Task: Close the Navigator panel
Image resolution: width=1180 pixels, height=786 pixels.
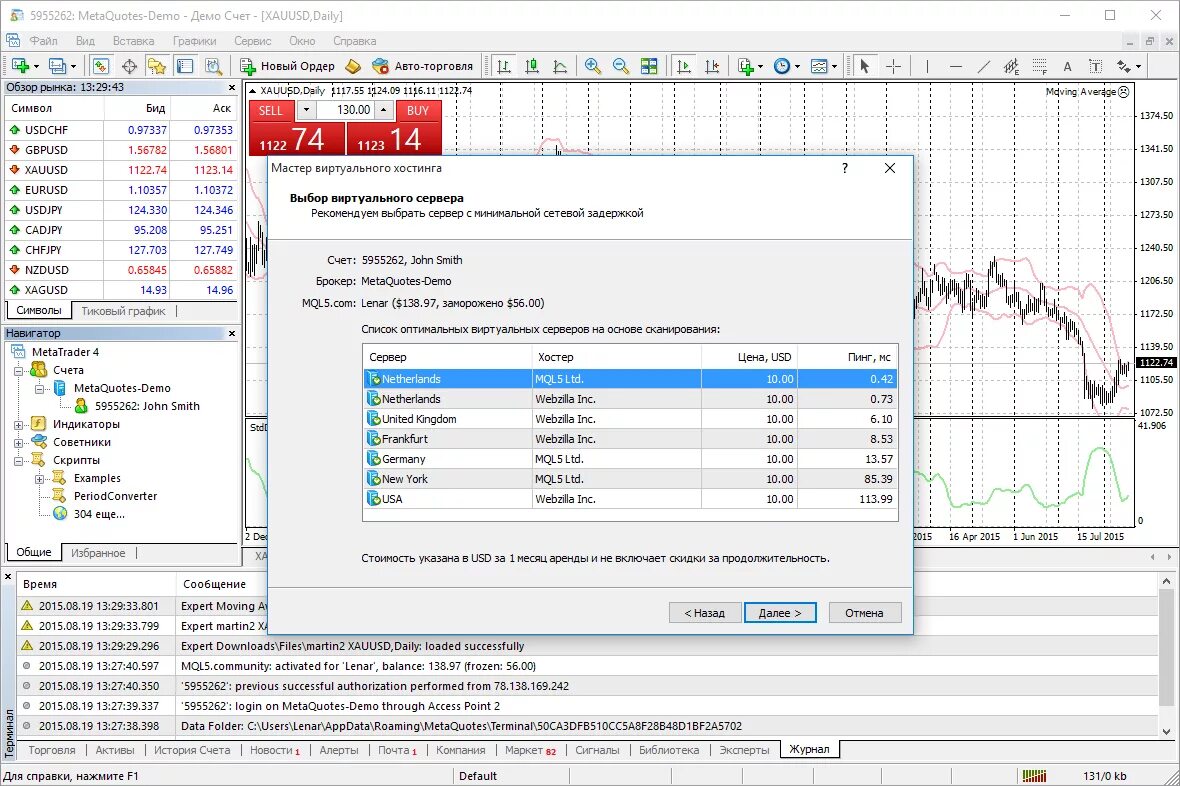Action: tap(232, 333)
